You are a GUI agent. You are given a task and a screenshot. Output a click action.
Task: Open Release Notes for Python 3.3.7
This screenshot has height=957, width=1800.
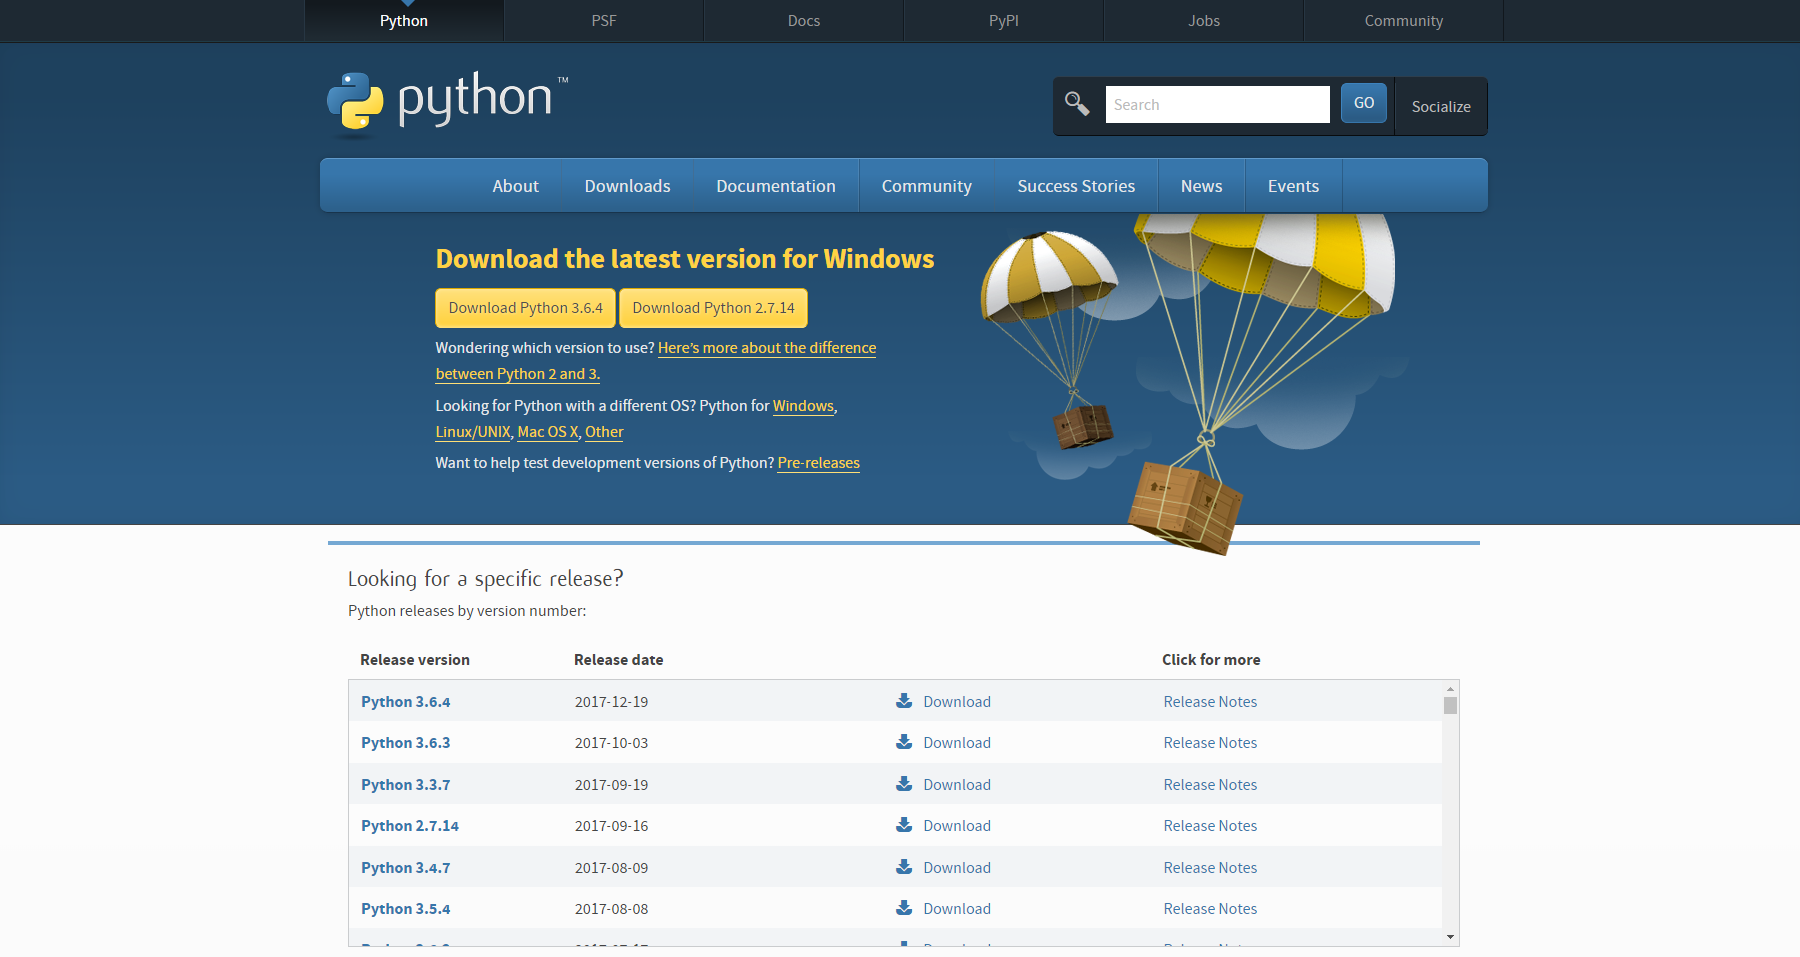(1210, 785)
